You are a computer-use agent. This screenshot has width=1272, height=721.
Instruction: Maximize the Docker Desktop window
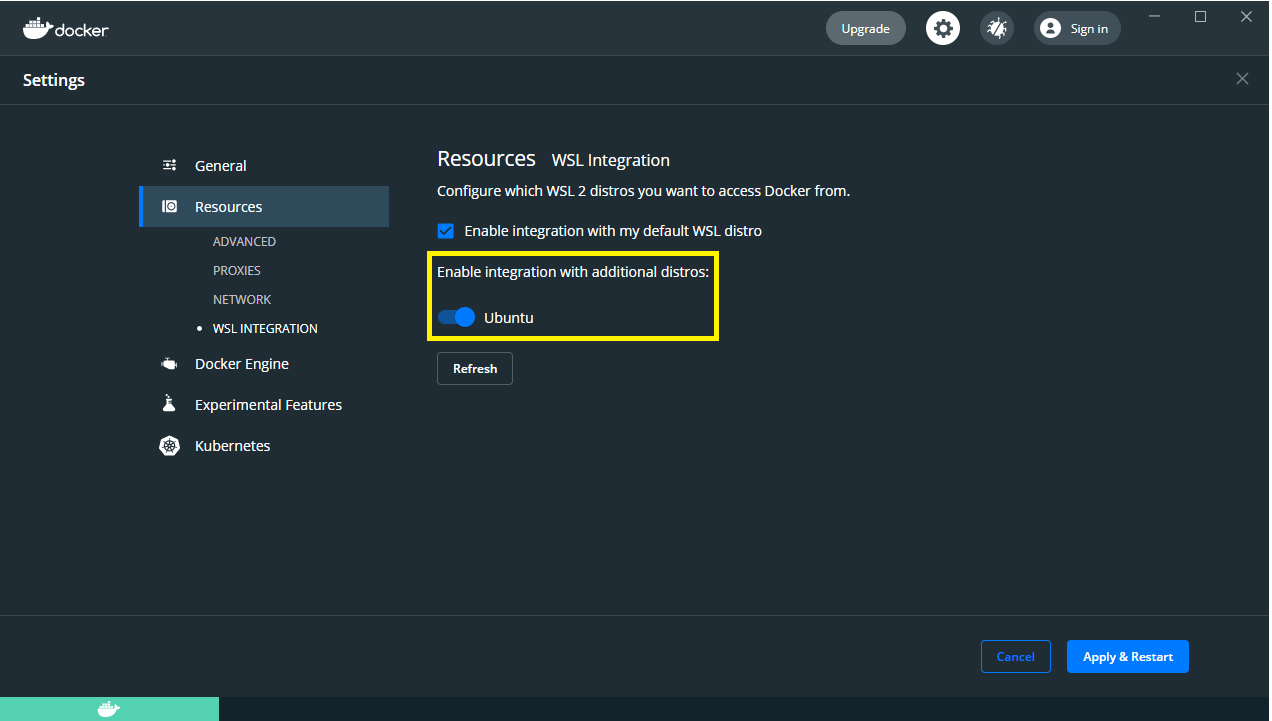click(1201, 17)
